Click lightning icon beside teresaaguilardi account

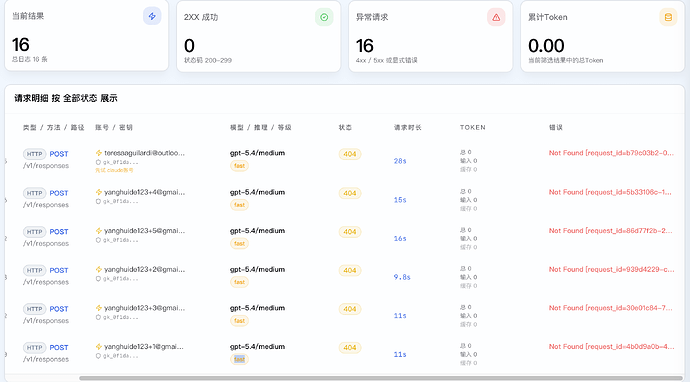[x=99, y=153]
